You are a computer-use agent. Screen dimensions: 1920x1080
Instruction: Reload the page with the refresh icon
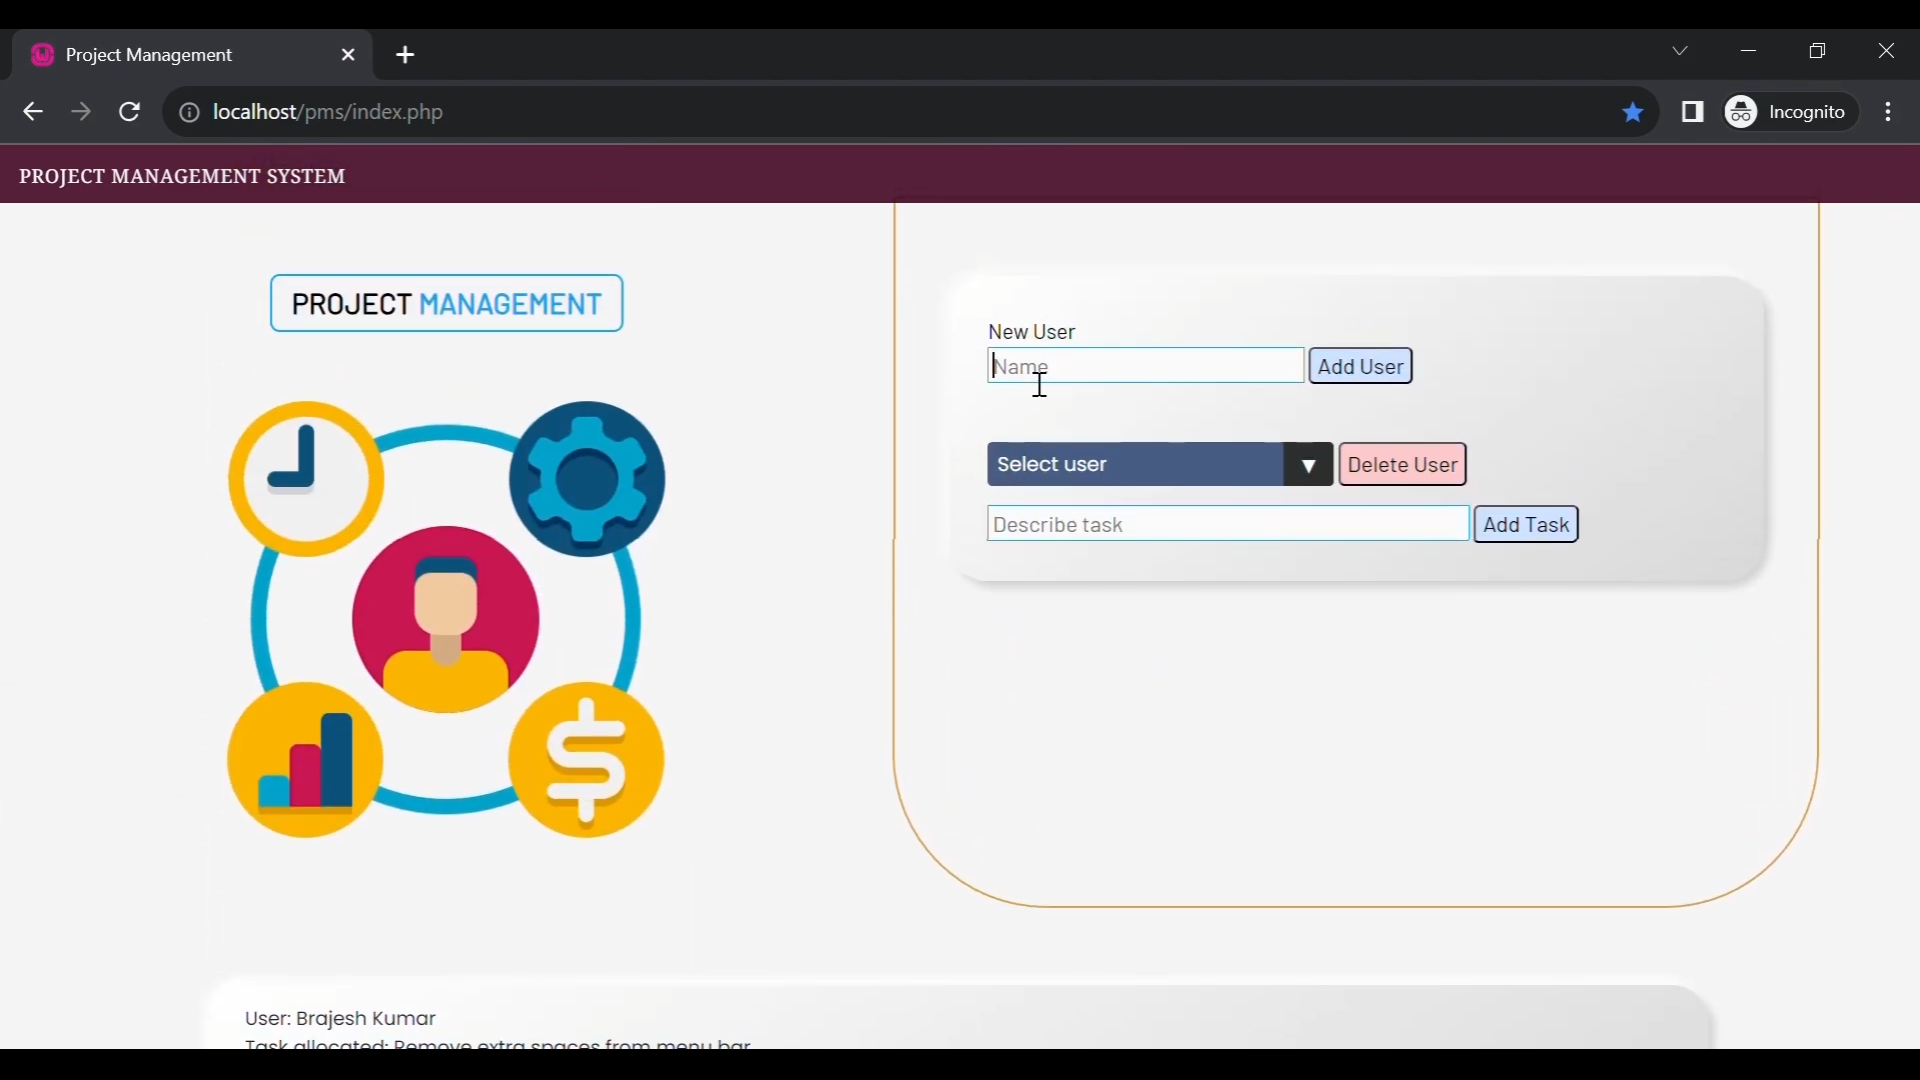tap(130, 112)
